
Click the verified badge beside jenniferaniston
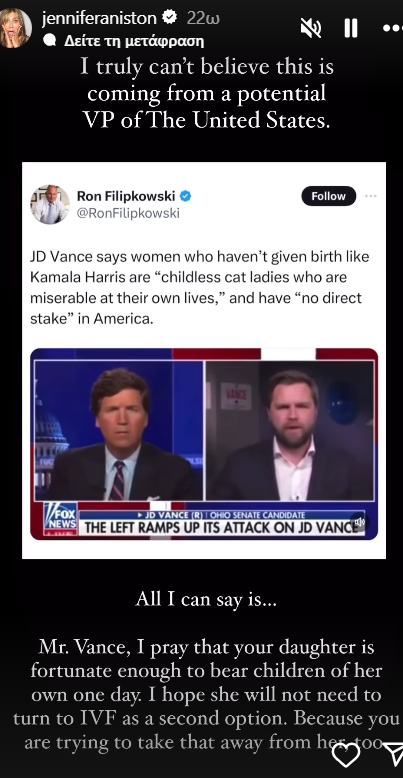click(x=170, y=18)
